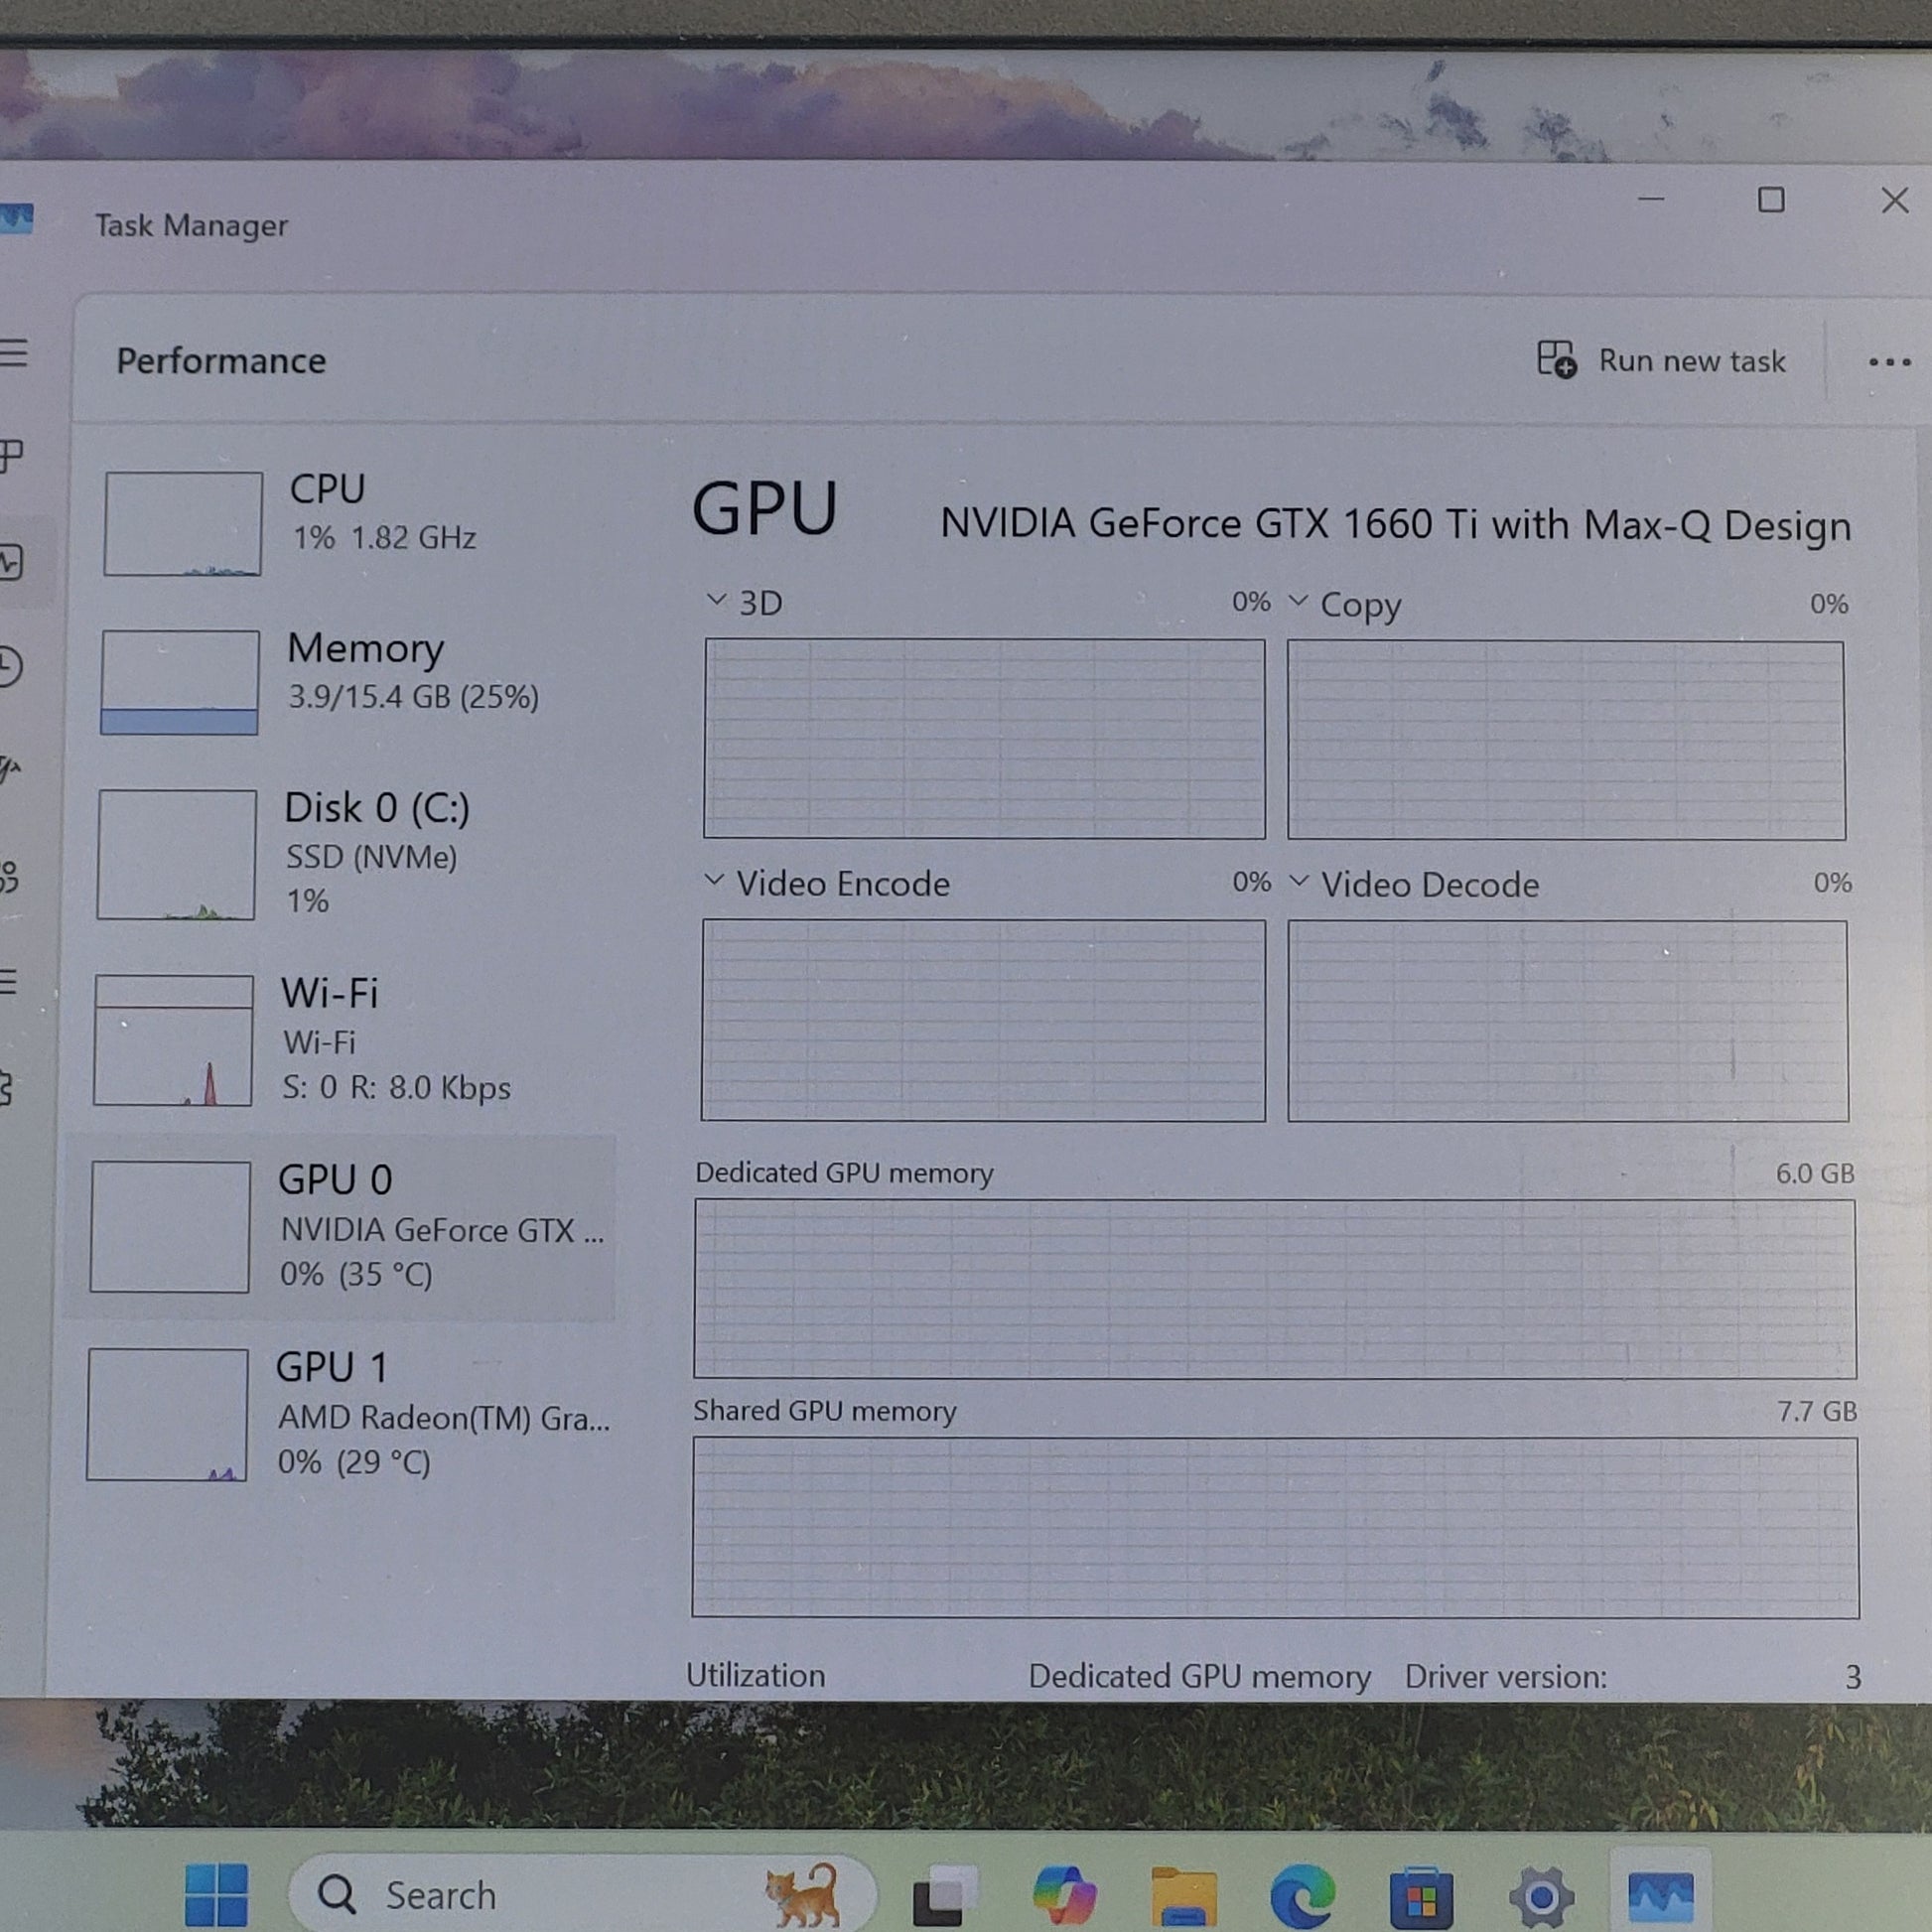Select Disk 0 (C:) in the performance list
This screenshot has width=1932, height=1932.
pyautogui.click(x=340, y=853)
